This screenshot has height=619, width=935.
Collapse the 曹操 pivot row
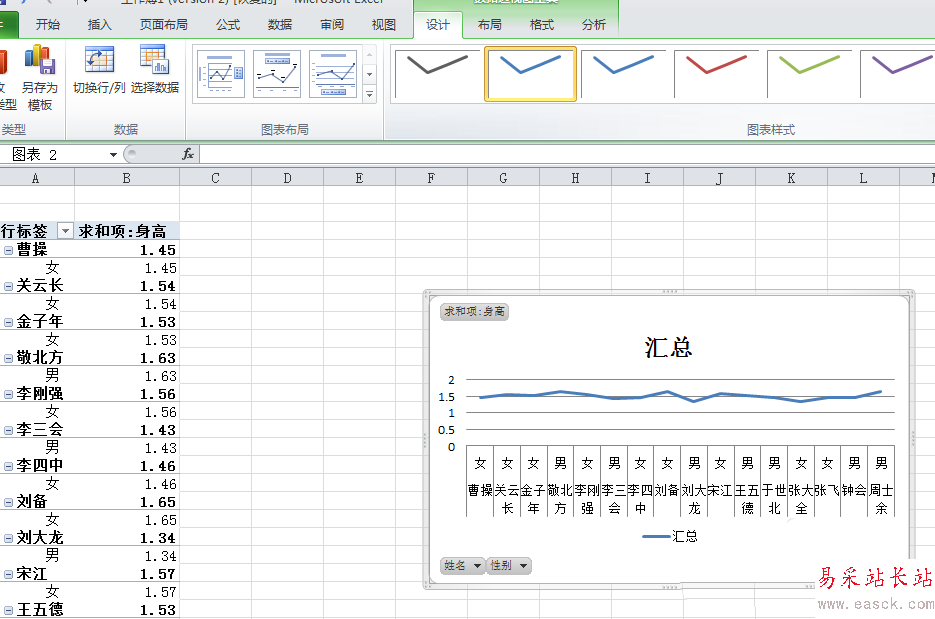click(x=8, y=250)
